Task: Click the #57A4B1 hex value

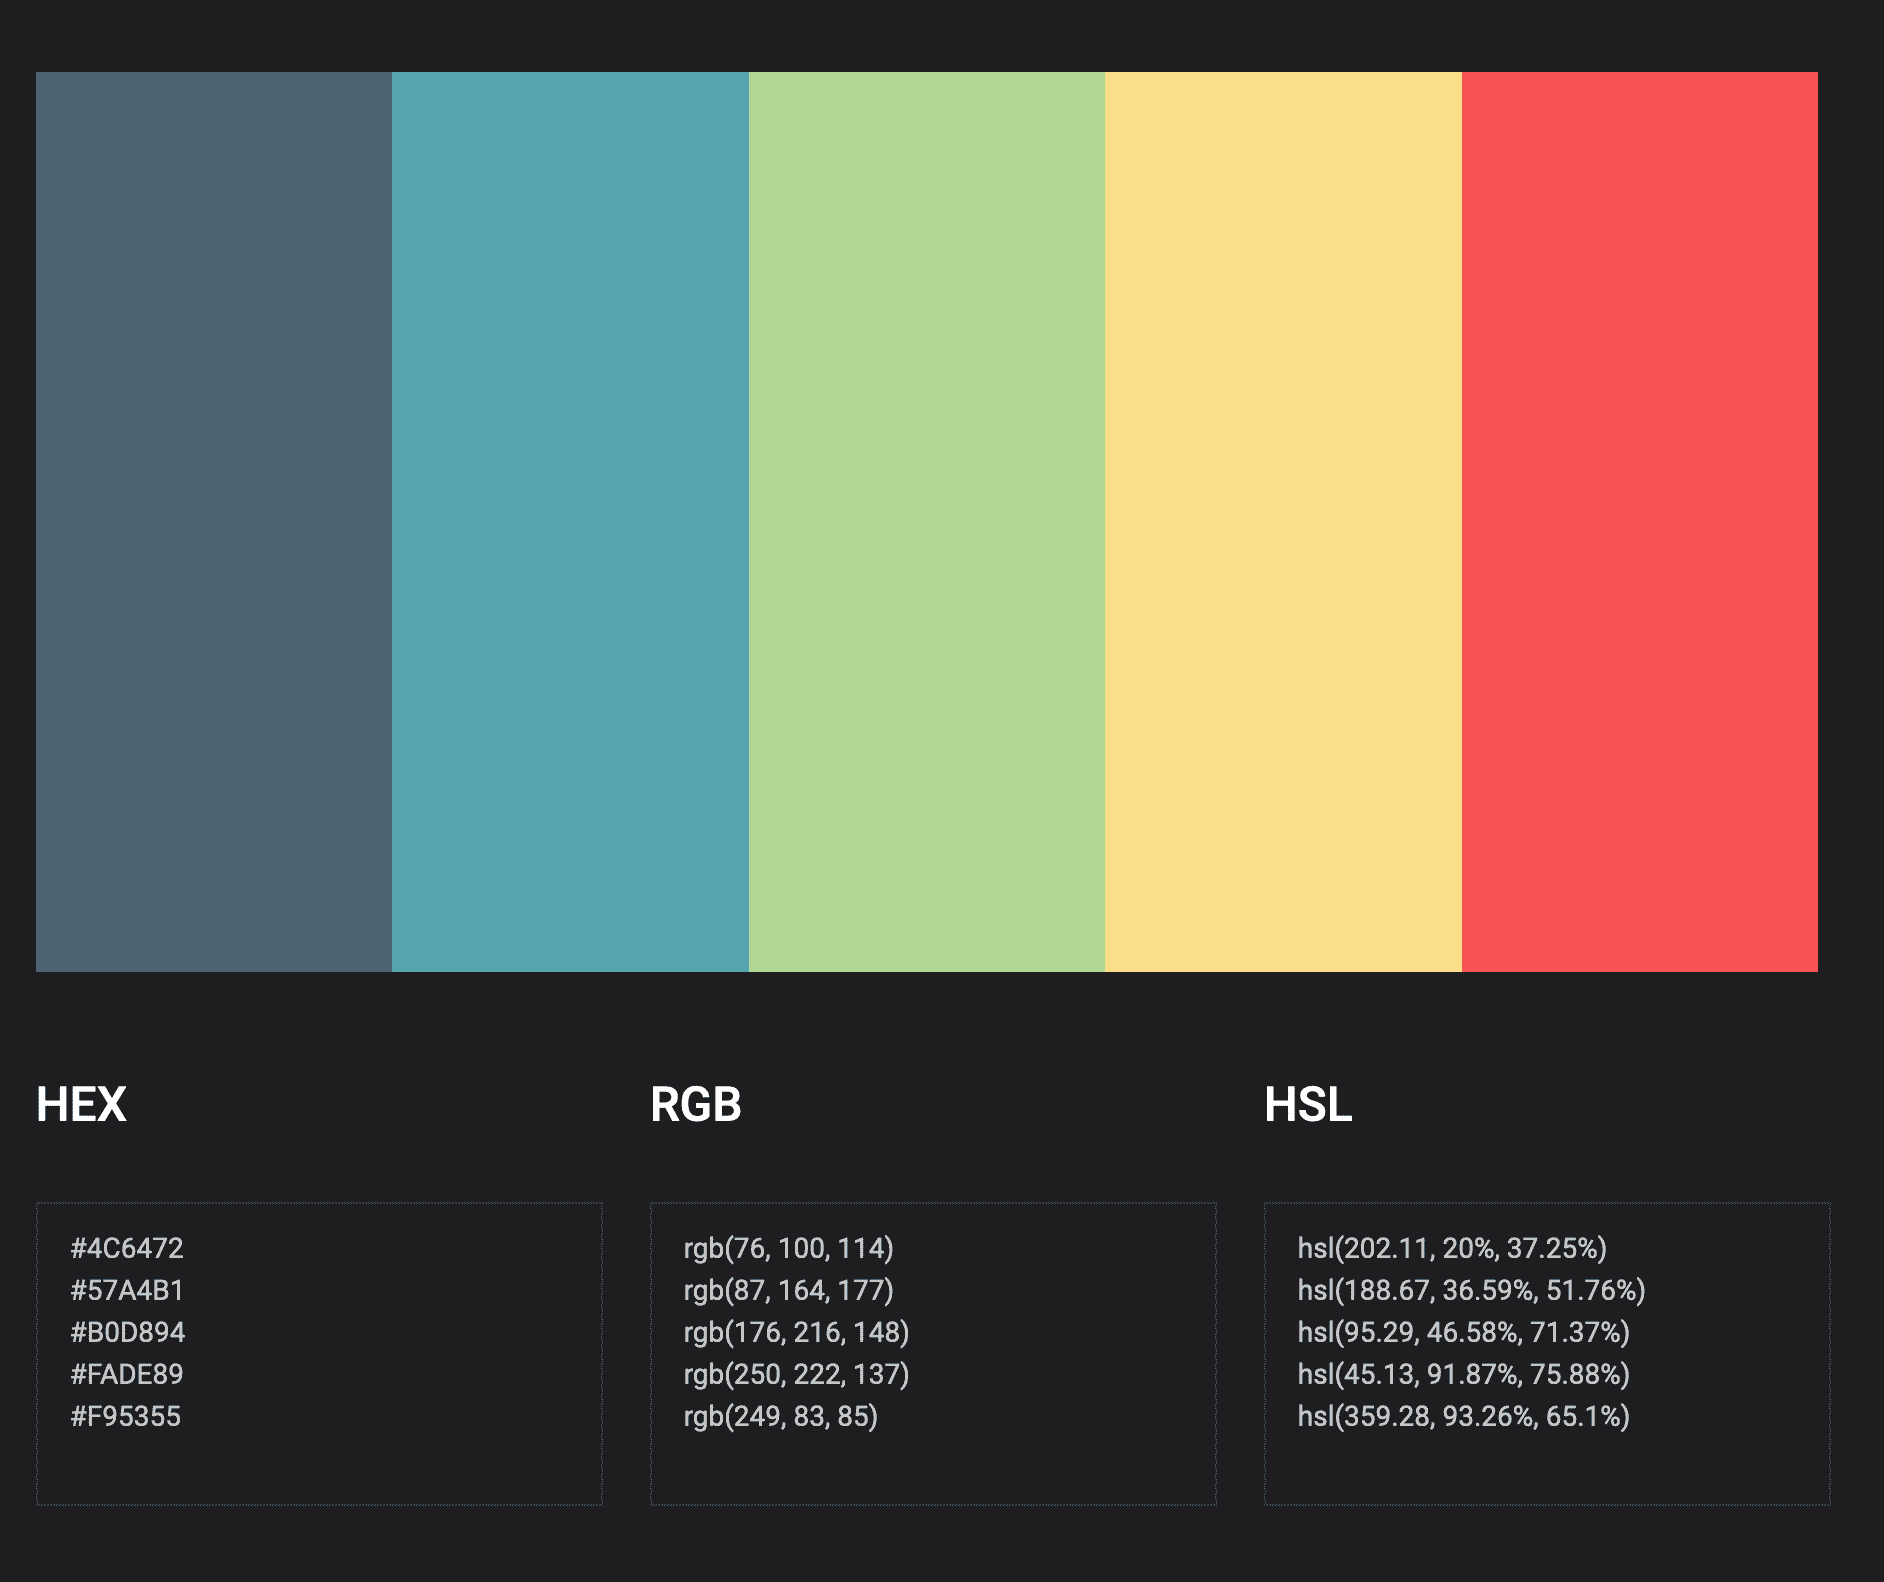Action: tap(127, 1290)
